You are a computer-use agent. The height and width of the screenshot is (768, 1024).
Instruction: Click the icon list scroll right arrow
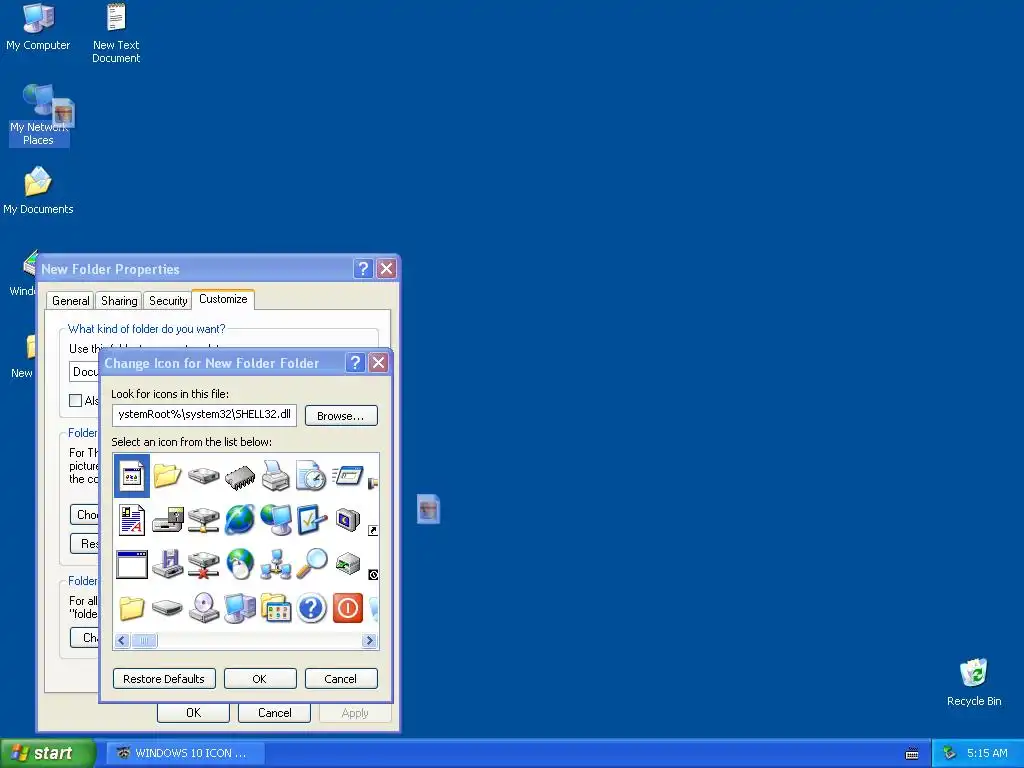[369, 641]
